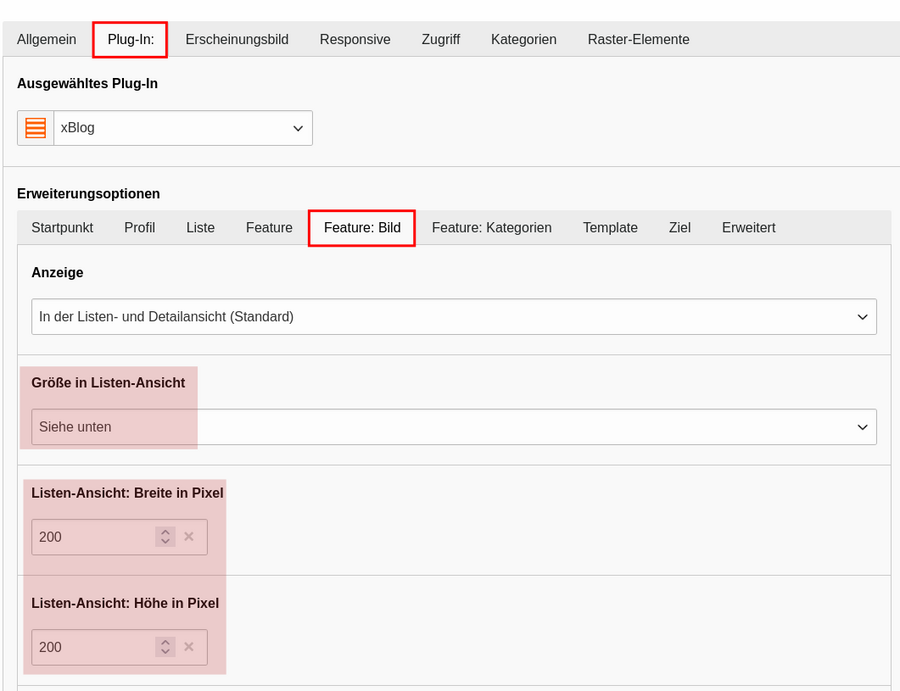Viewport: 900px width, 691px height.
Task: Open the Größe in Listen-Ansicht dropdown
Action: (x=454, y=426)
